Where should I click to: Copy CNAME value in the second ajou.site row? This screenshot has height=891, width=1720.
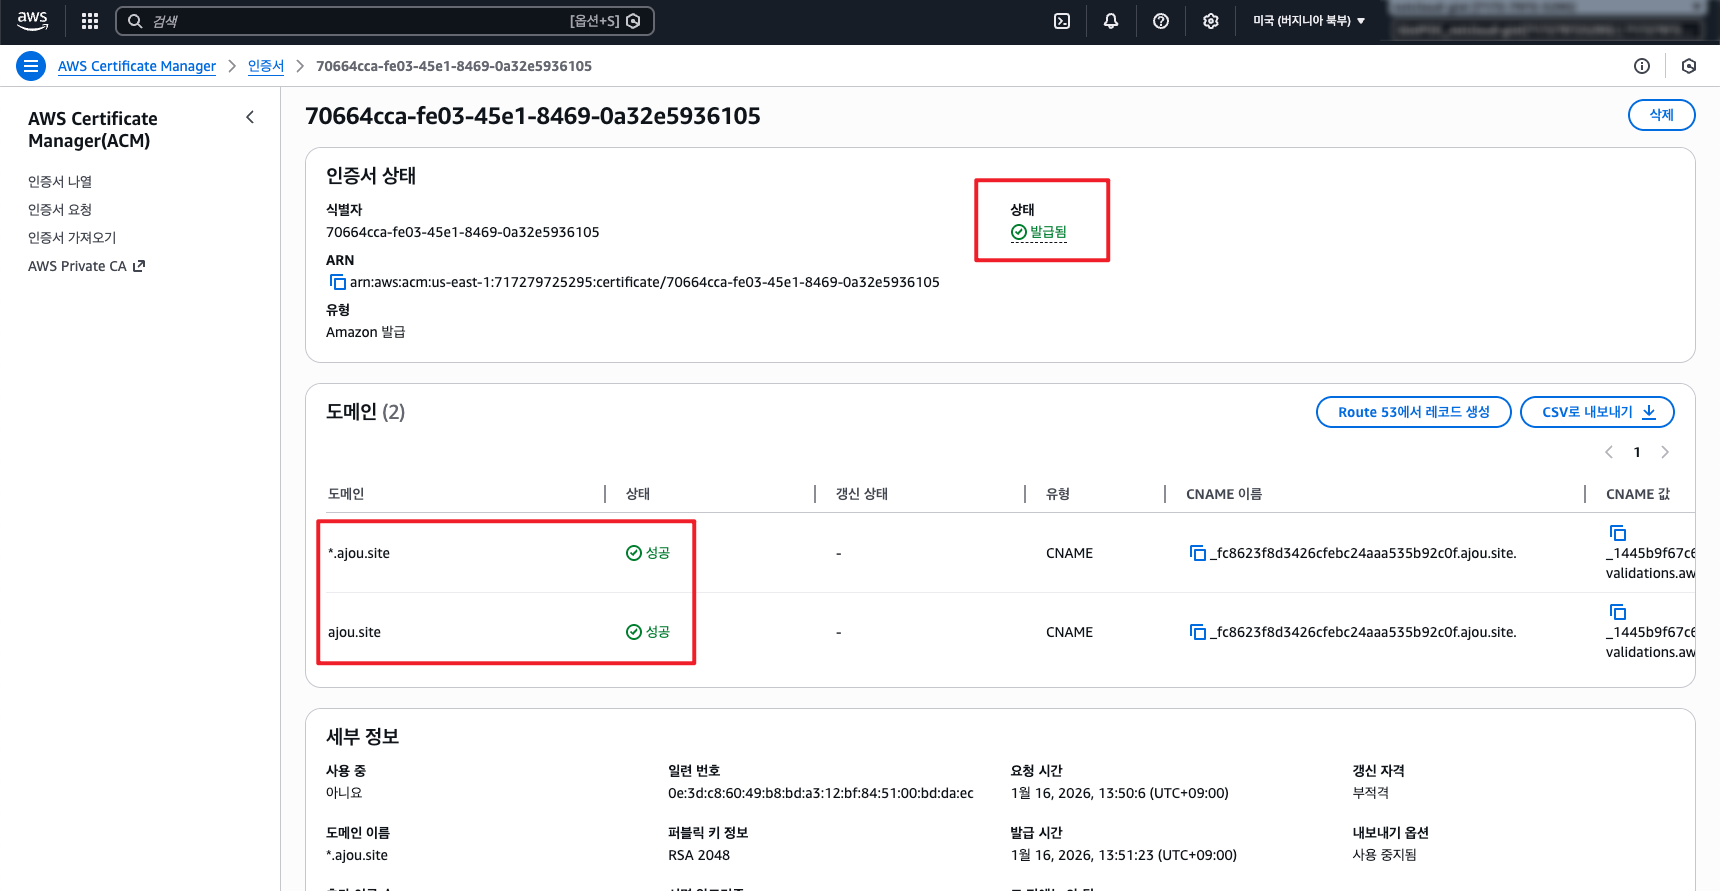coord(1617,612)
